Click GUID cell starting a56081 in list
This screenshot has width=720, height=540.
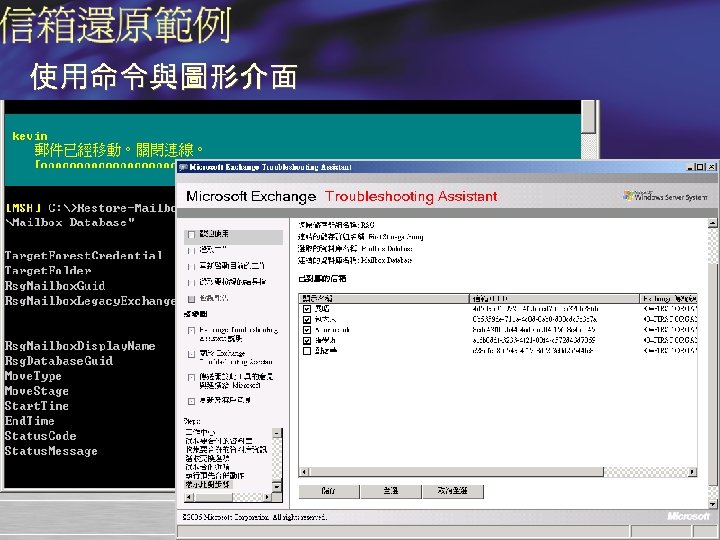point(534,341)
